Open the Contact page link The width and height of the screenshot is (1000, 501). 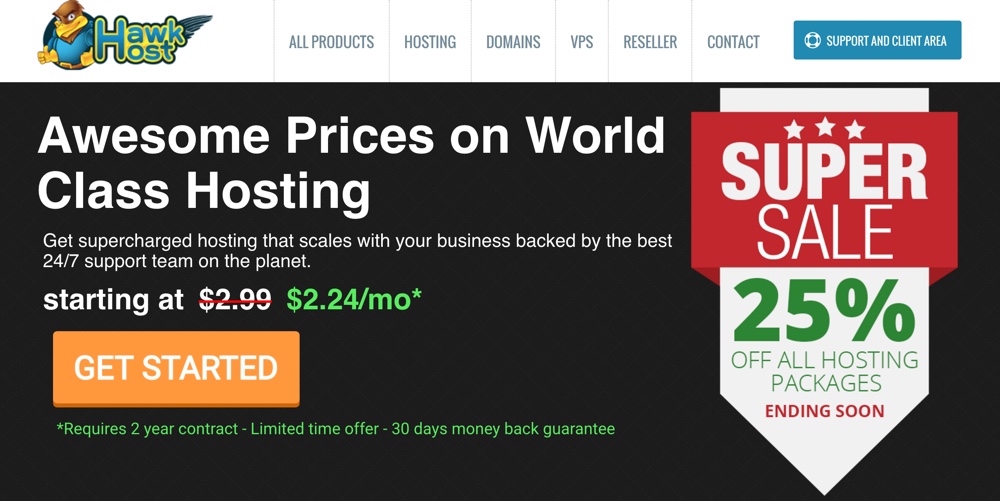(733, 42)
